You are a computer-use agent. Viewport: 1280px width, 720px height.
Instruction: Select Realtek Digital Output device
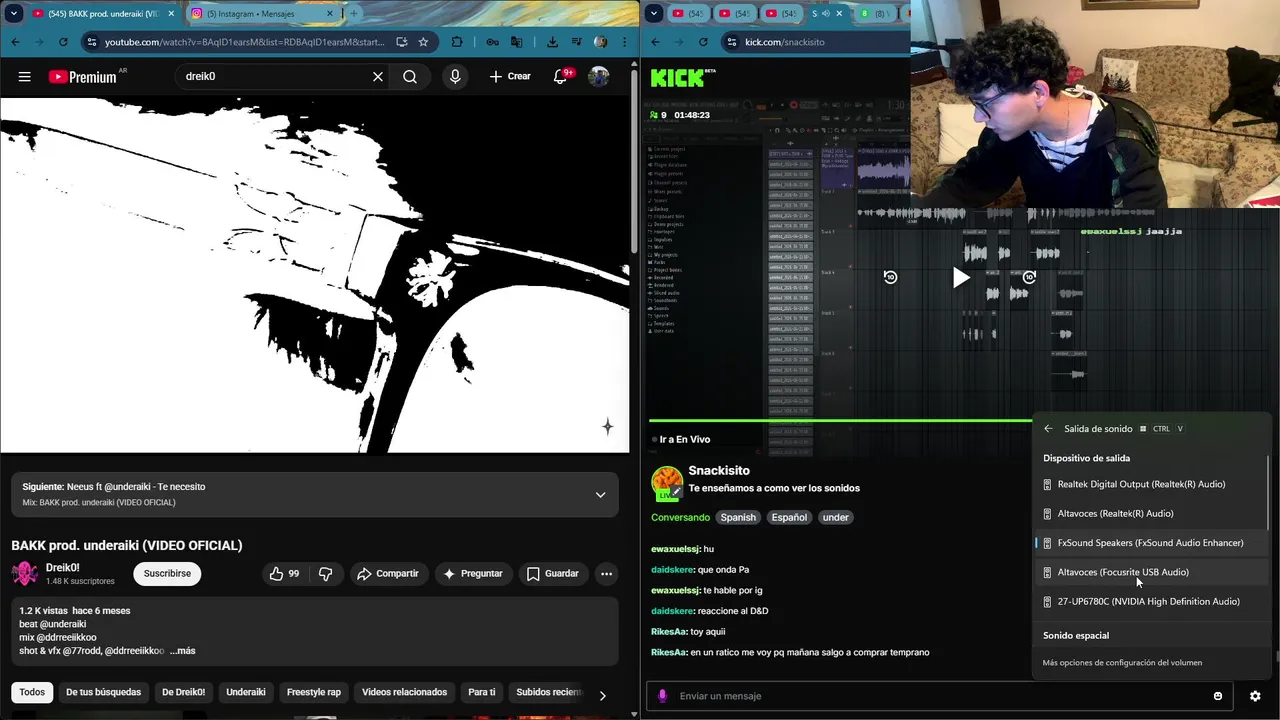tap(1151, 484)
